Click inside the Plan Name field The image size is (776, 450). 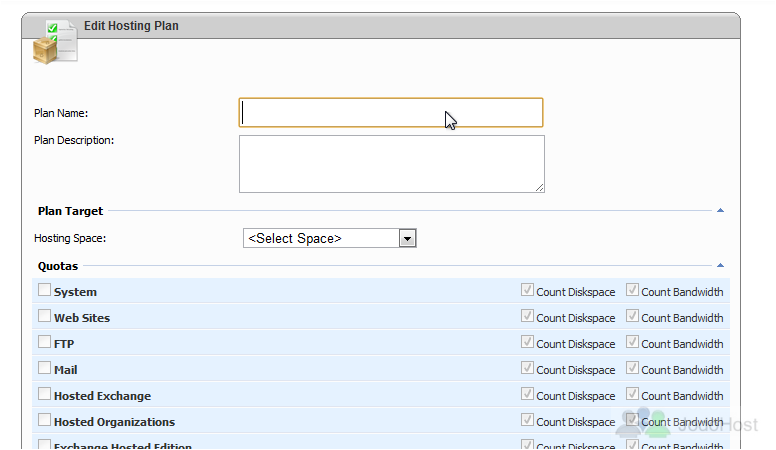tap(390, 112)
